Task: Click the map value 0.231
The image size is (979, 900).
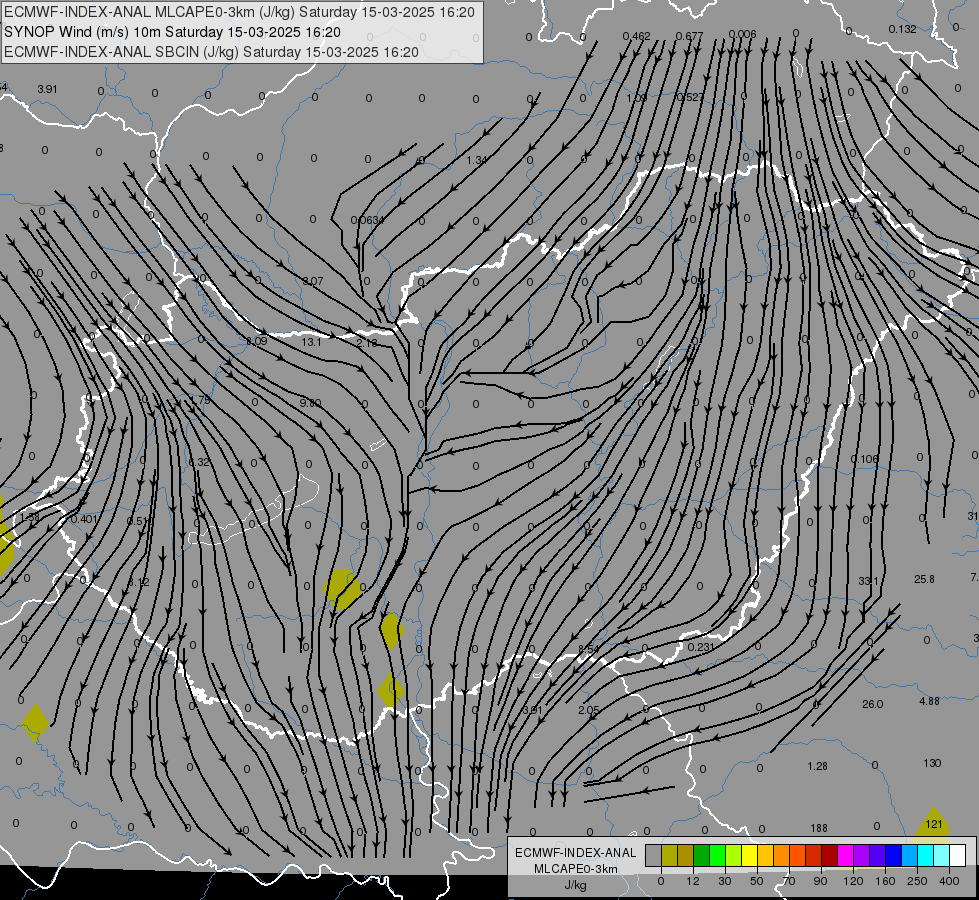Action: coord(701,647)
